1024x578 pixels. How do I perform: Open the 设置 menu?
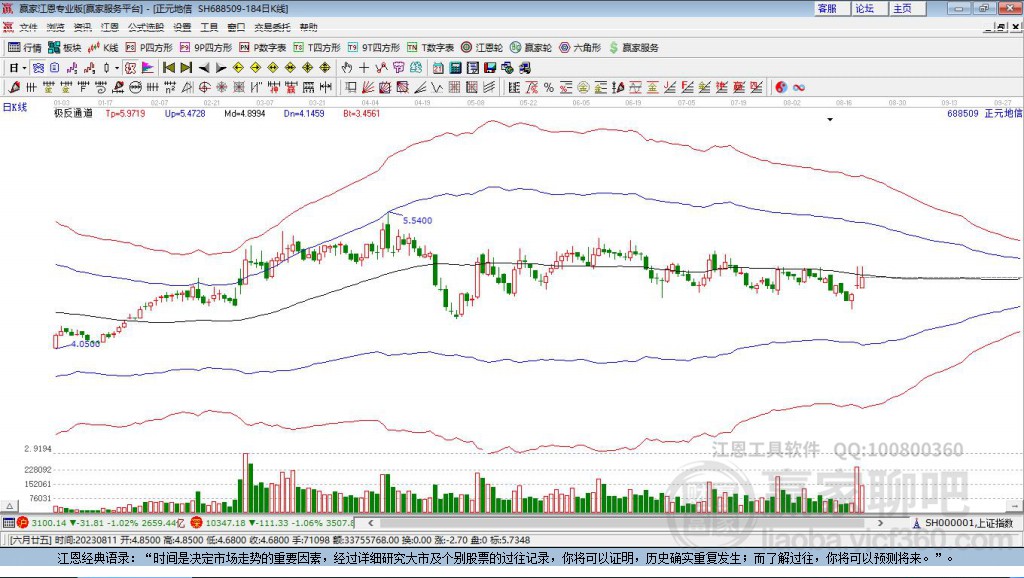(x=182, y=27)
